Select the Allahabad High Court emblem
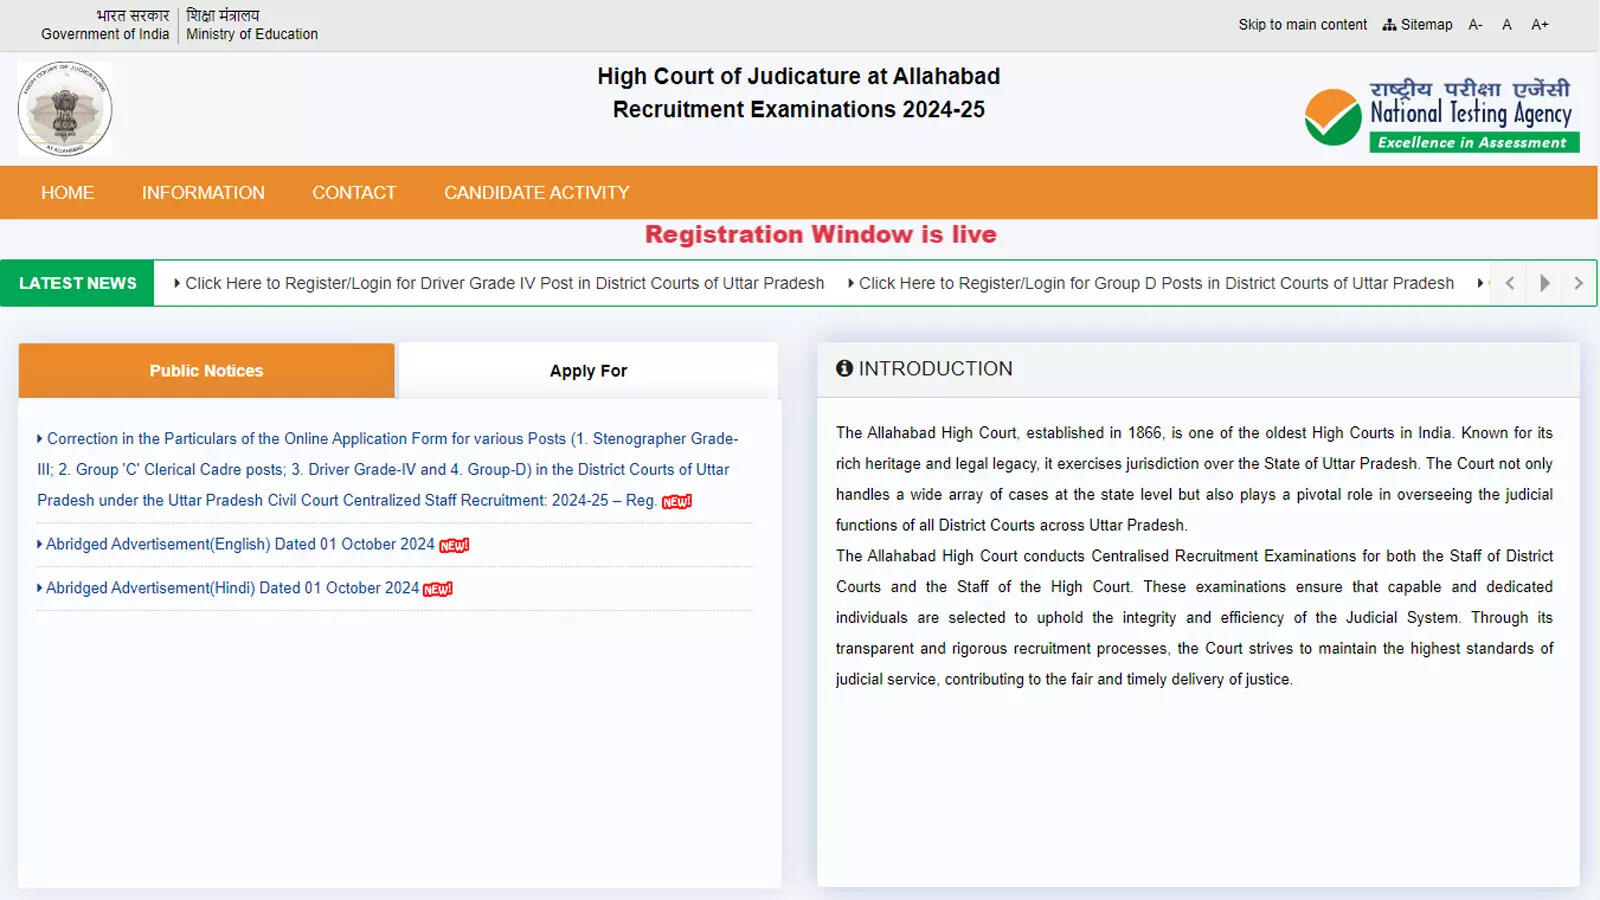 (x=65, y=108)
